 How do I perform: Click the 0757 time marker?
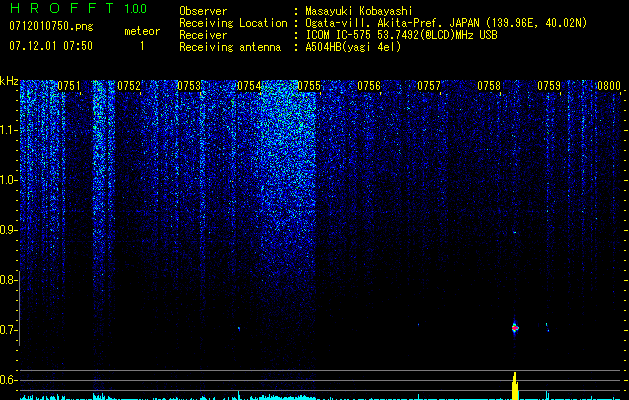(429, 86)
